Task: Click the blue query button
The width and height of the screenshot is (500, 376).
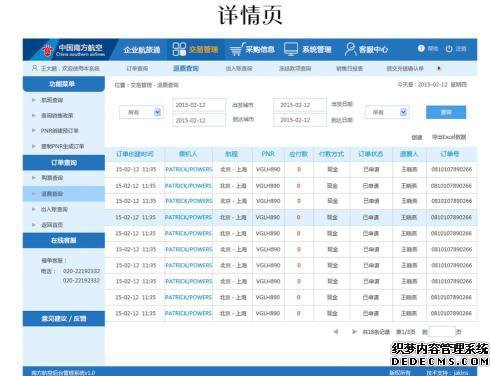Action: [x=446, y=112]
